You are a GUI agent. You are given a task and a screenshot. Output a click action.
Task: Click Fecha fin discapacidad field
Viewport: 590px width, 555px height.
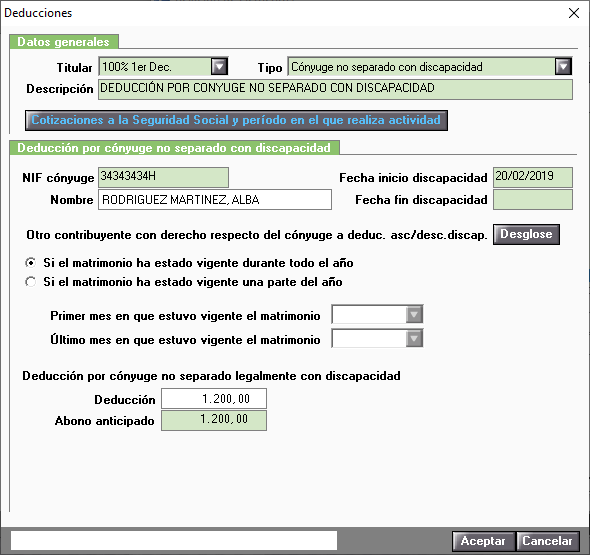tap(533, 199)
